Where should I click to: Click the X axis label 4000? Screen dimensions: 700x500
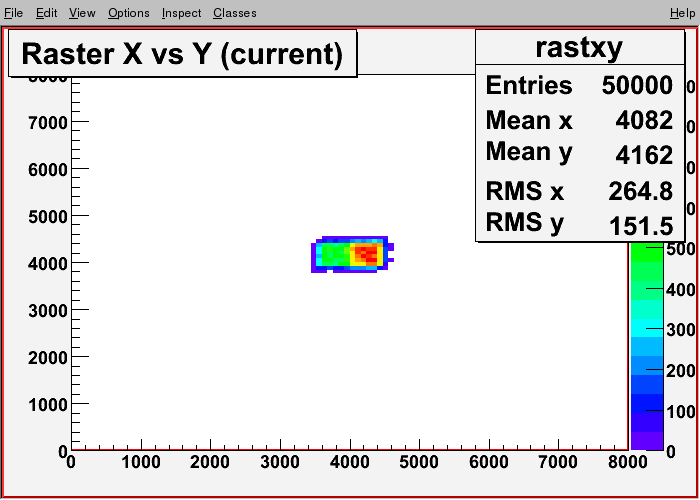coord(350,462)
